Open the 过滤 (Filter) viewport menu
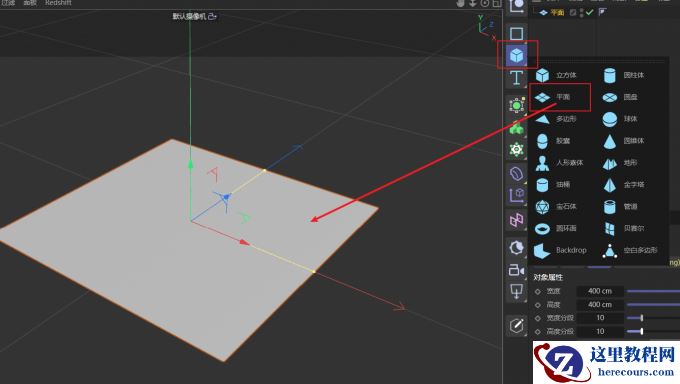The height and width of the screenshot is (384, 680). pyautogui.click(x=8, y=3)
